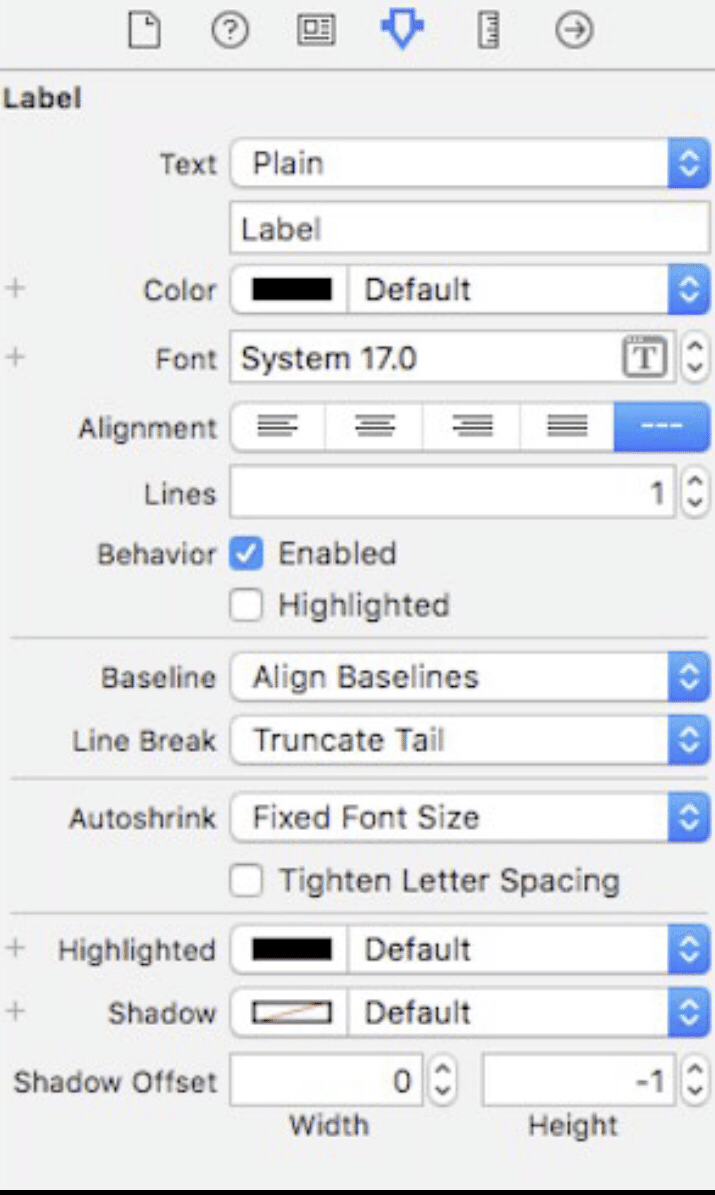Enable Tighten Letter Spacing
The height and width of the screenshot is (1195, 715).
coord(246,880)
